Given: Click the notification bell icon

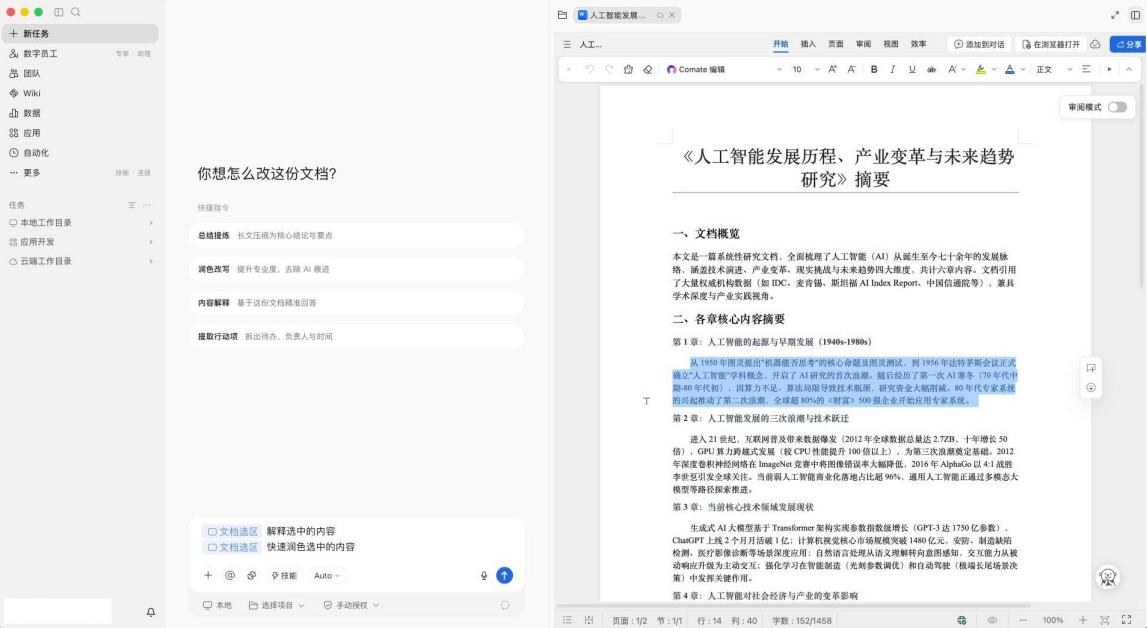Looking at the screenshot, I should point(151,612).
